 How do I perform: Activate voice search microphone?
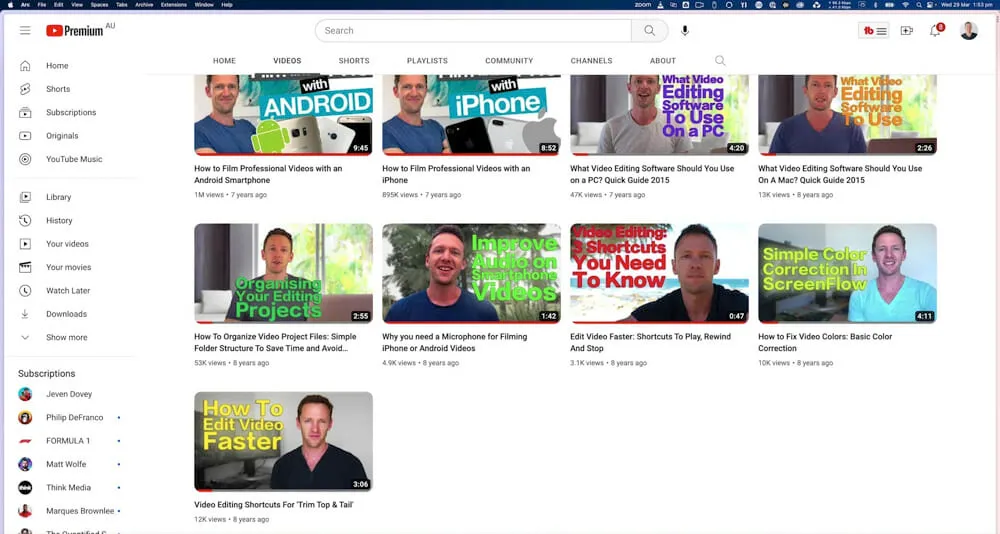(x=685, y=31)
